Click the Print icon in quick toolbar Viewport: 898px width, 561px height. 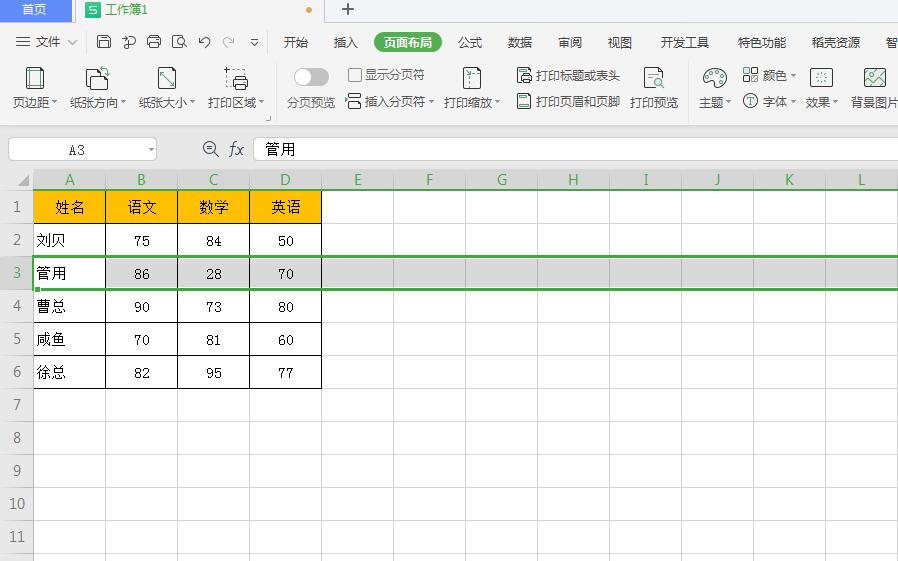[x=154, y=42]
